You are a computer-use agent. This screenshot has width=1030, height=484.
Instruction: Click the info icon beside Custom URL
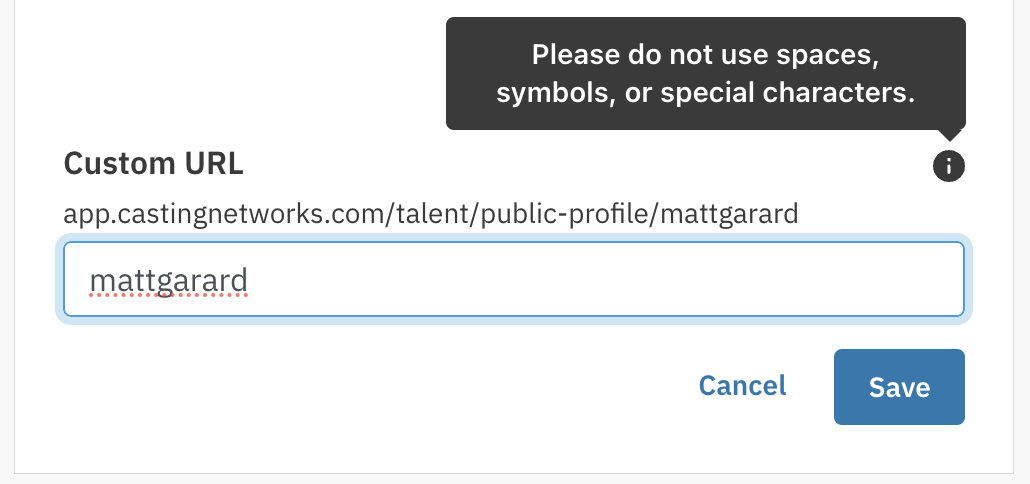[x=949, y=166]
